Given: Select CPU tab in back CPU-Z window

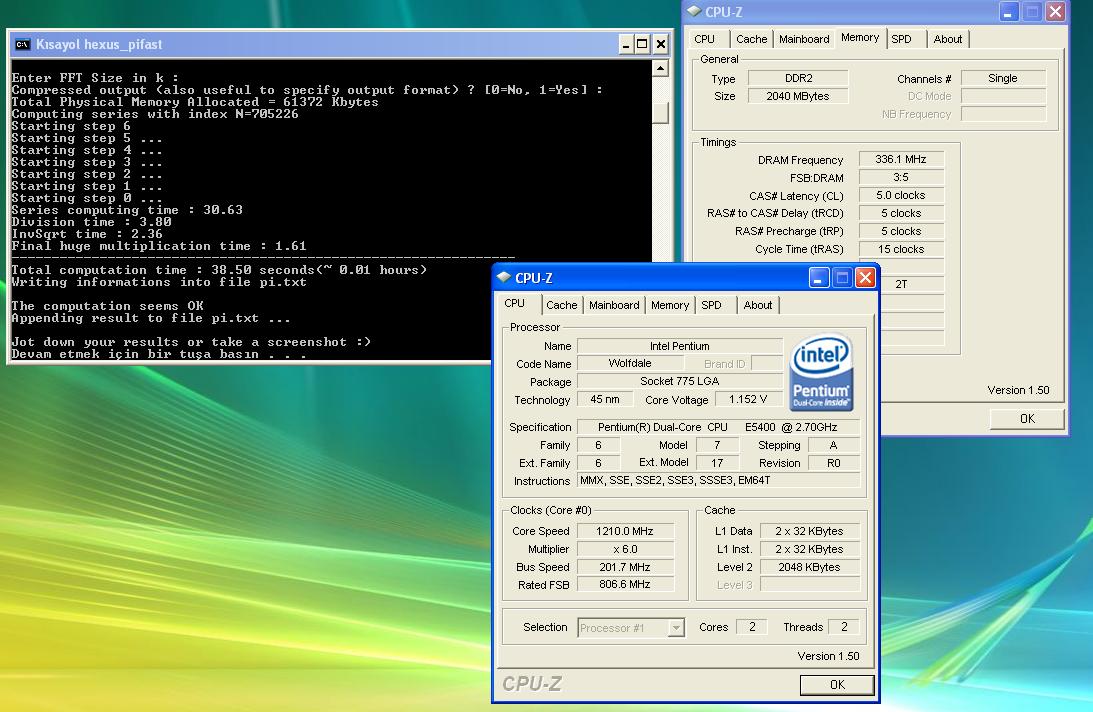Looking at the screenshot, I should tap(705, 39).
